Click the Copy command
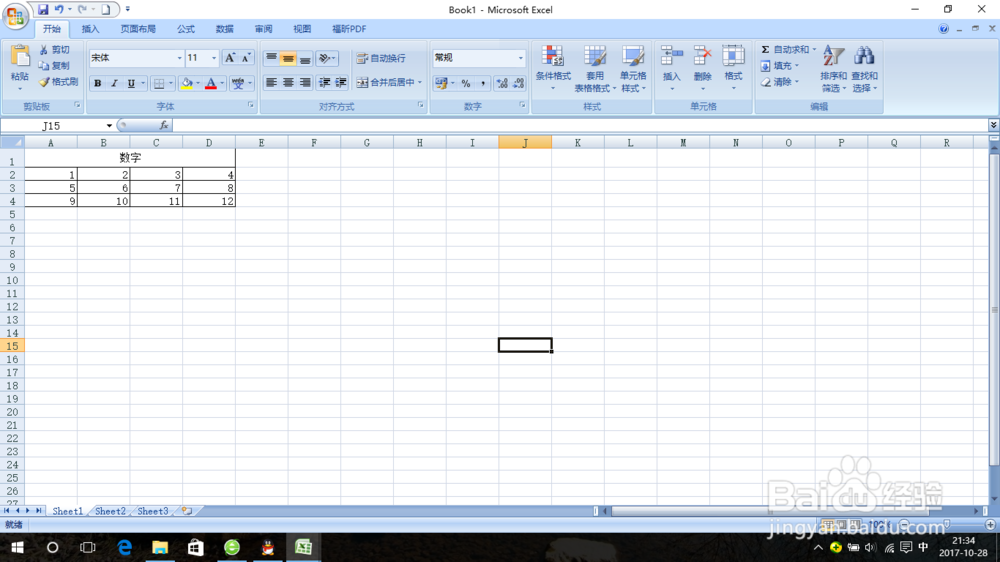The height and width of the screenshot is (562, 1000). (x=54, y=66)
